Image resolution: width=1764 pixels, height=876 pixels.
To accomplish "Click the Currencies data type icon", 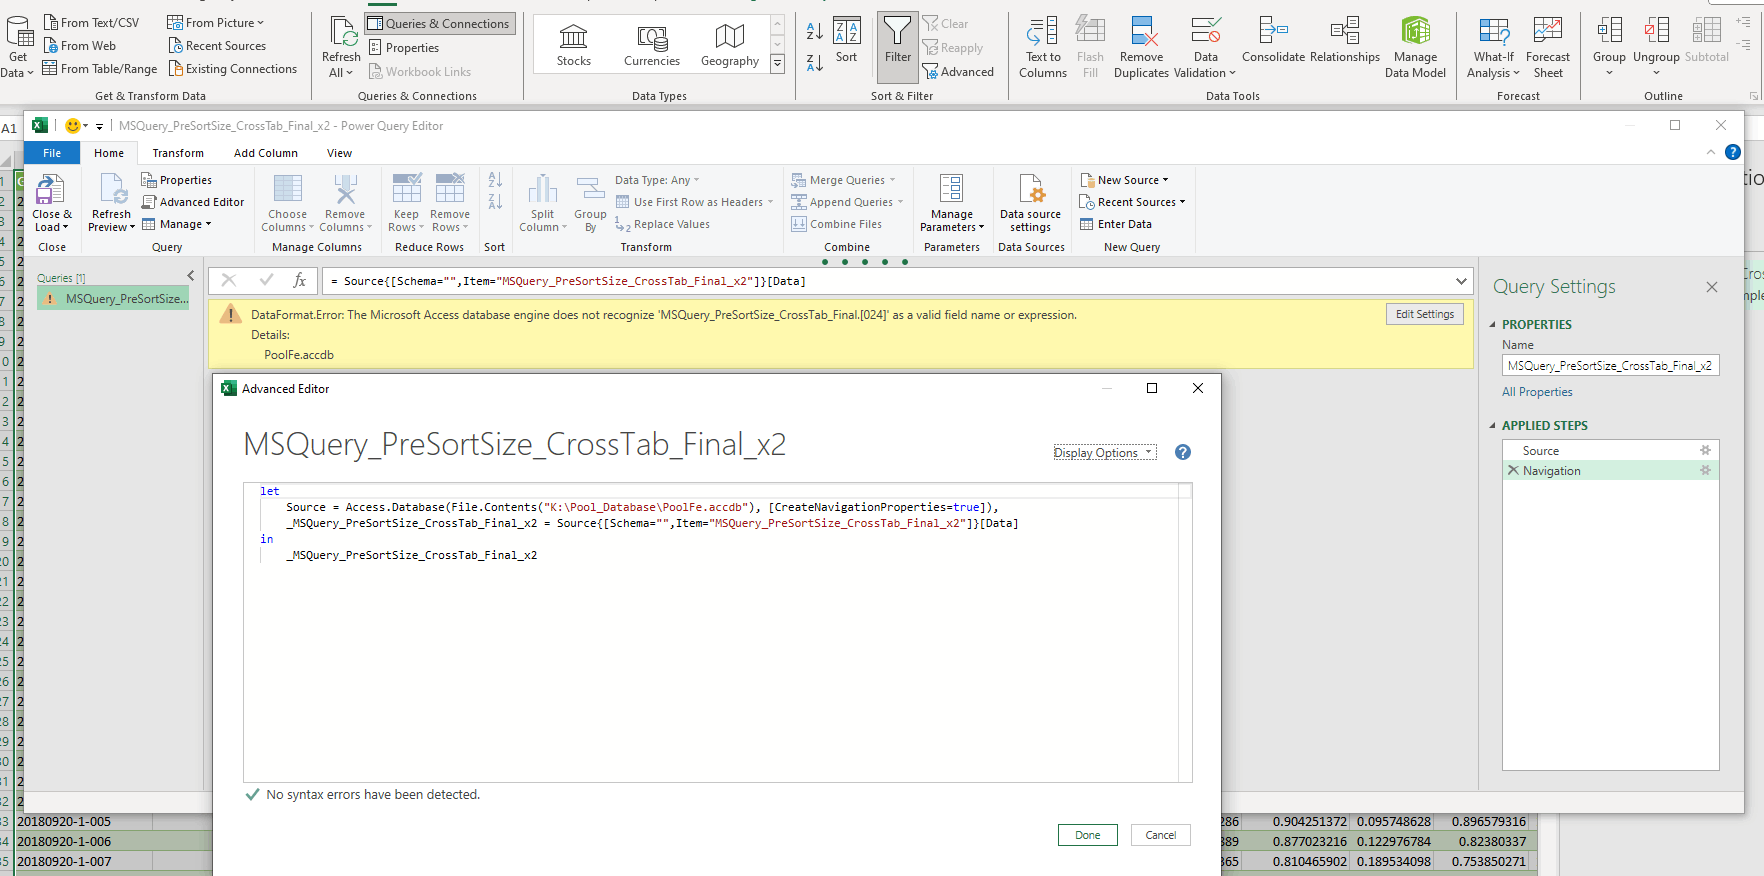I will (x=652, y=37).
